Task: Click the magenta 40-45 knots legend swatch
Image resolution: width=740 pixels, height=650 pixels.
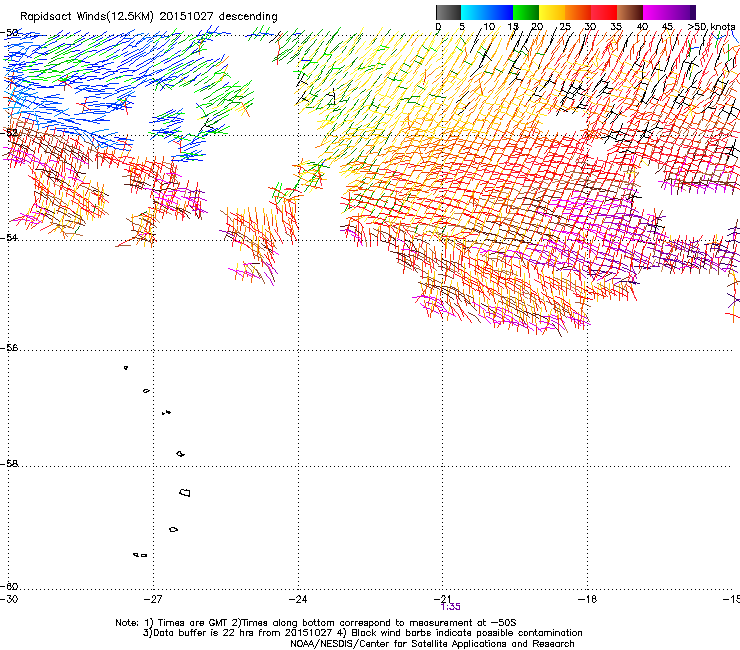Action: [x=656, y=12]
